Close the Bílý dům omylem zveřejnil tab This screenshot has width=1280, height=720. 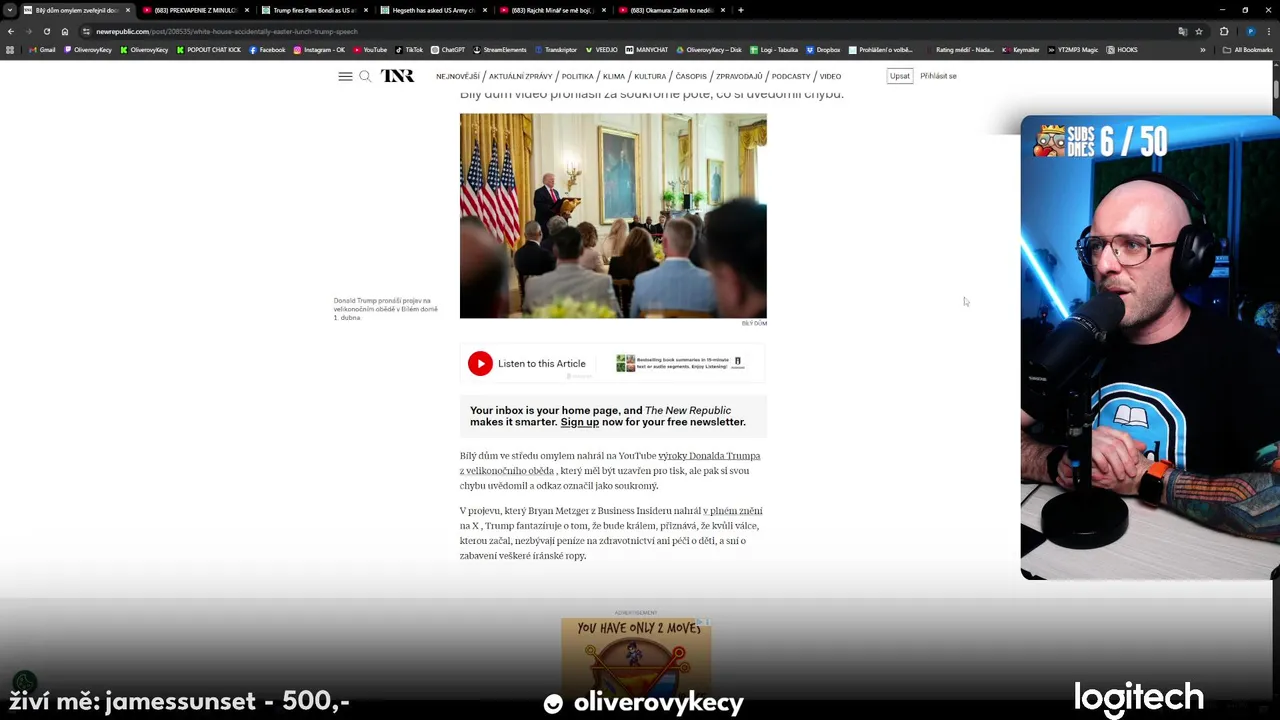coord(128,10)
